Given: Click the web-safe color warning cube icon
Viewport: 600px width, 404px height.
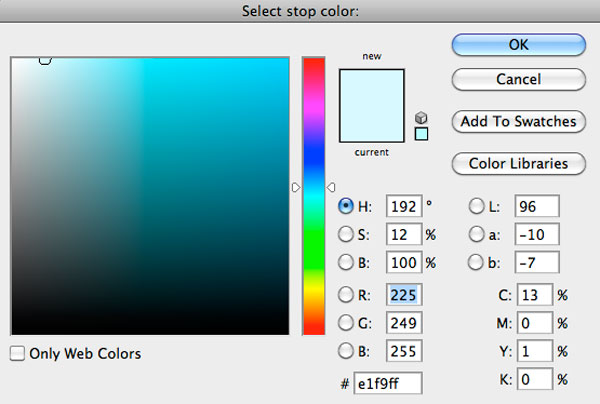Looking at the screenshot, I should pyautogui.click(x=421, y=118).
